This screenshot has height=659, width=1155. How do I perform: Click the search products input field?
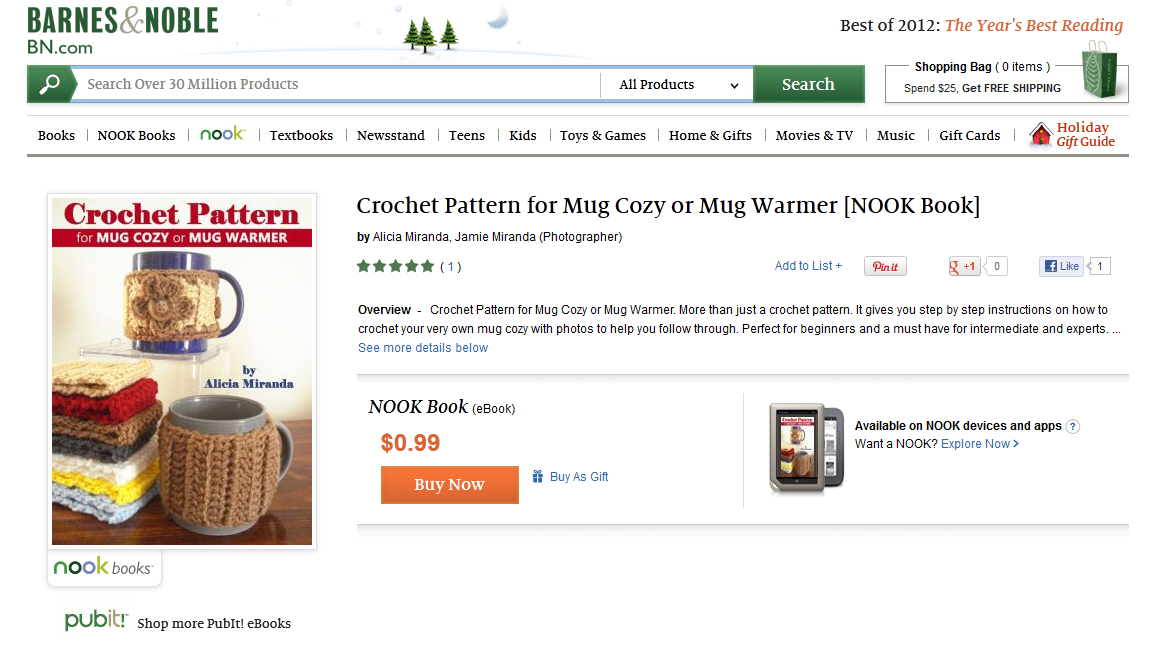point(340,84)
